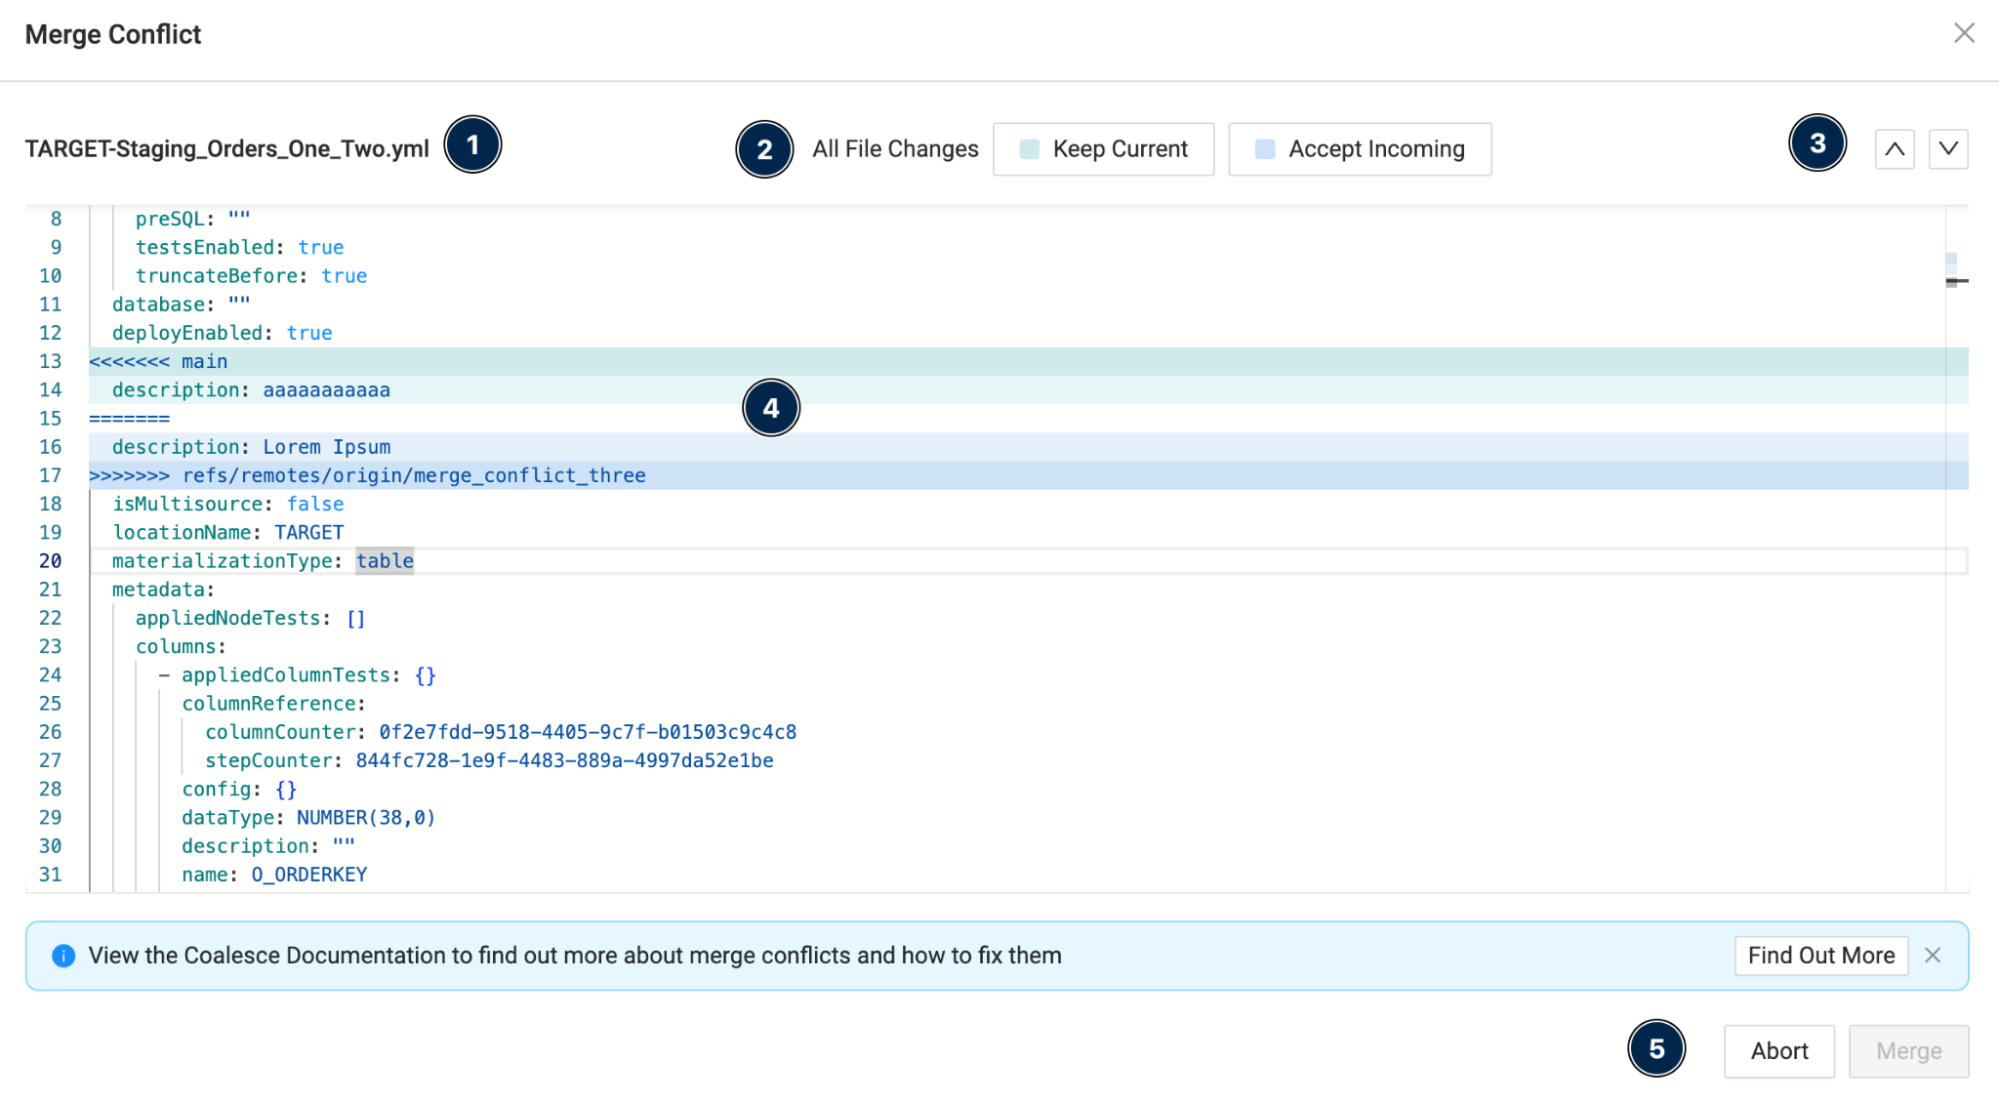Click Find Out More documentation link
This screenshot has width=1999, height=1104.
click(x=1821, y=954)
